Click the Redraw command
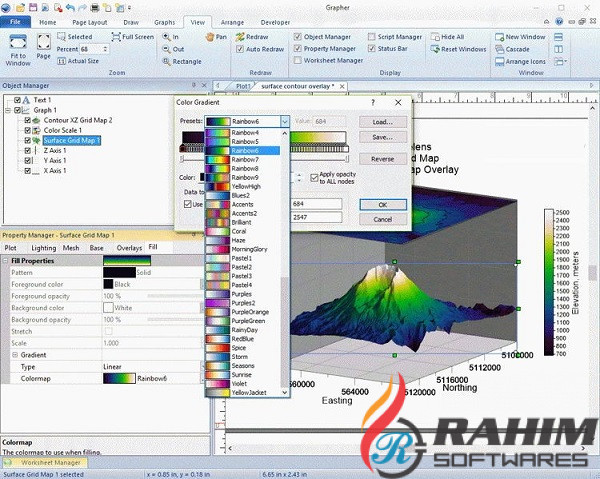Screen dimensions: 600x479 point(252,37)
